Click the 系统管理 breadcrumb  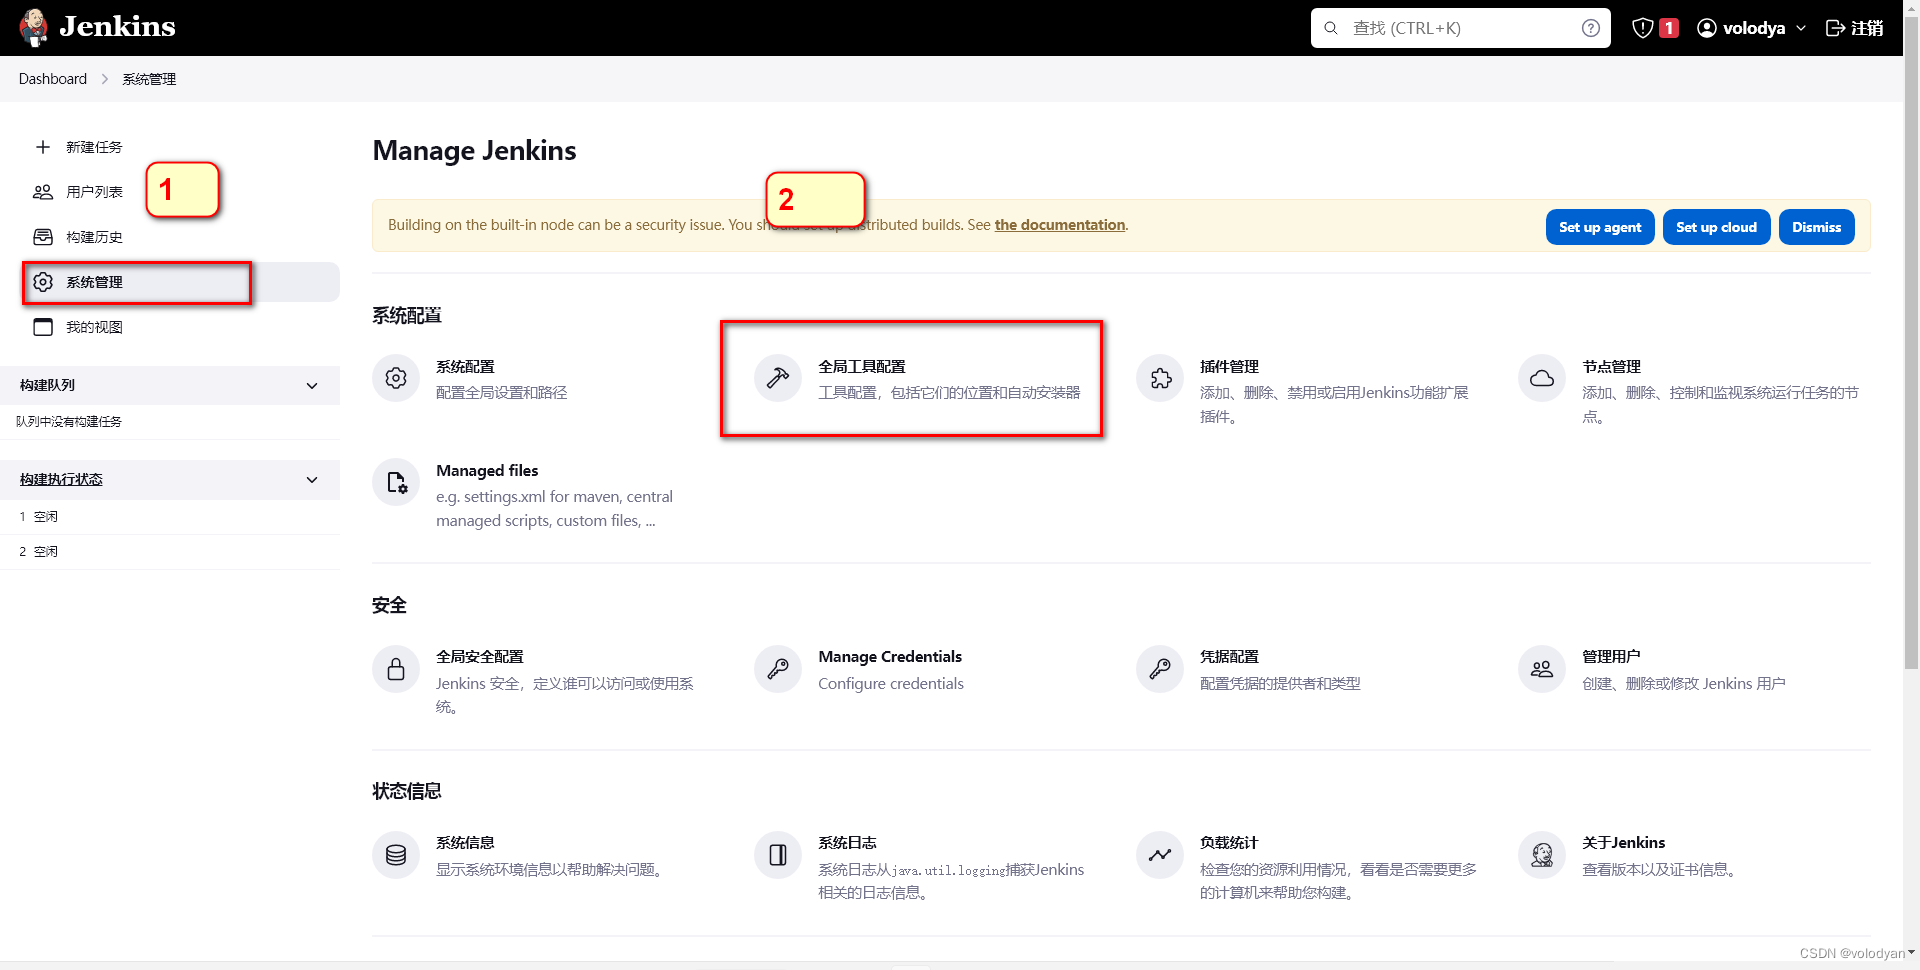[x=149, y=79]
